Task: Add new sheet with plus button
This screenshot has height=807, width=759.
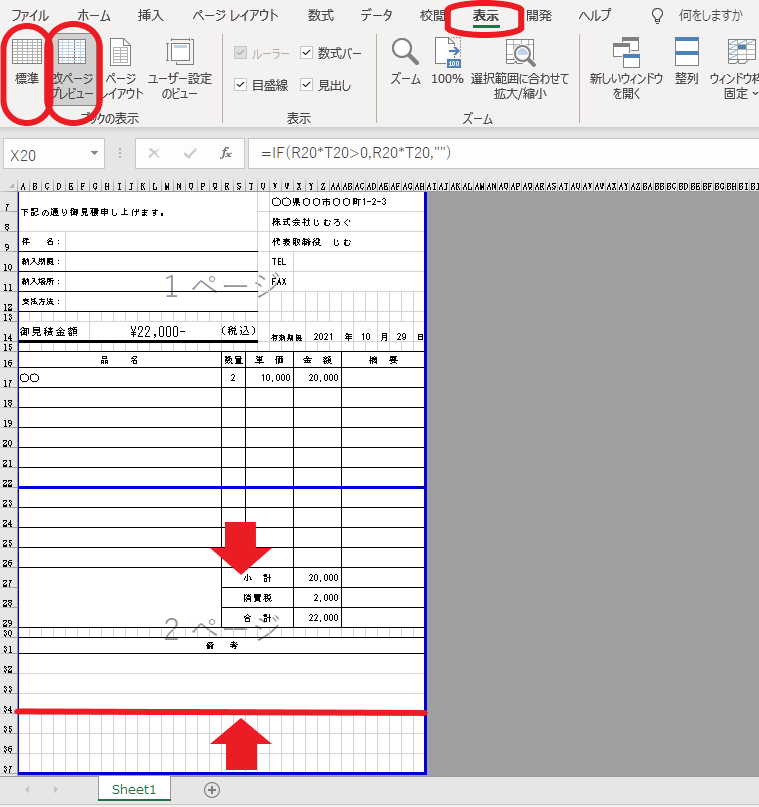Action: pyautogui.click(x=212, y=789)
